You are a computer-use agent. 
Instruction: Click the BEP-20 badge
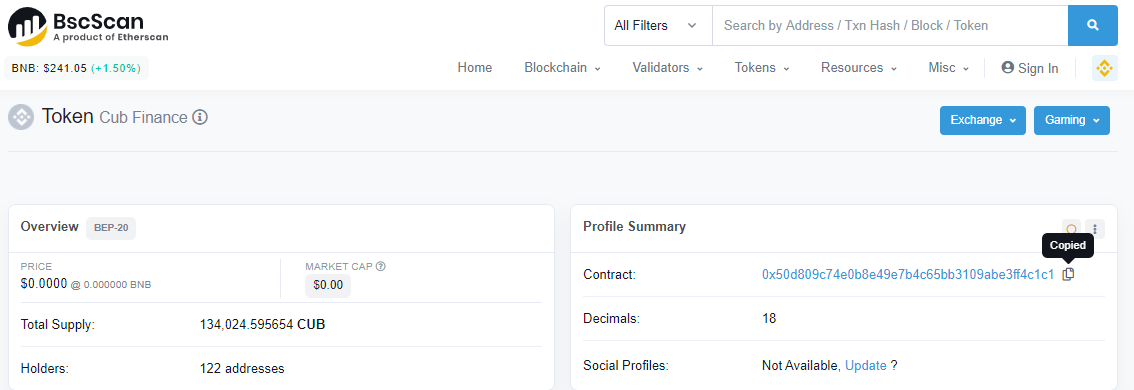point(111,227)
